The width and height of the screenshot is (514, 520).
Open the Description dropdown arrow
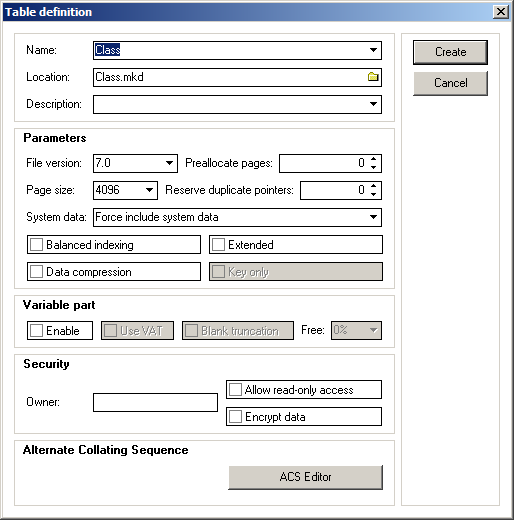click(373, 104)
